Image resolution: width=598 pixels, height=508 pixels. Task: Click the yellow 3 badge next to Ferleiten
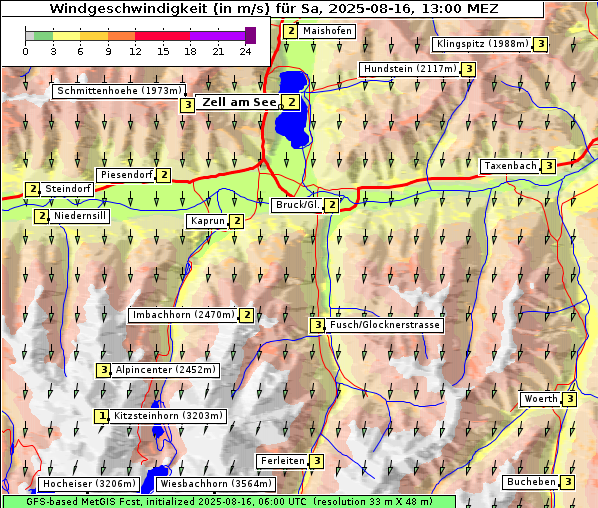[x=317, y=461]
